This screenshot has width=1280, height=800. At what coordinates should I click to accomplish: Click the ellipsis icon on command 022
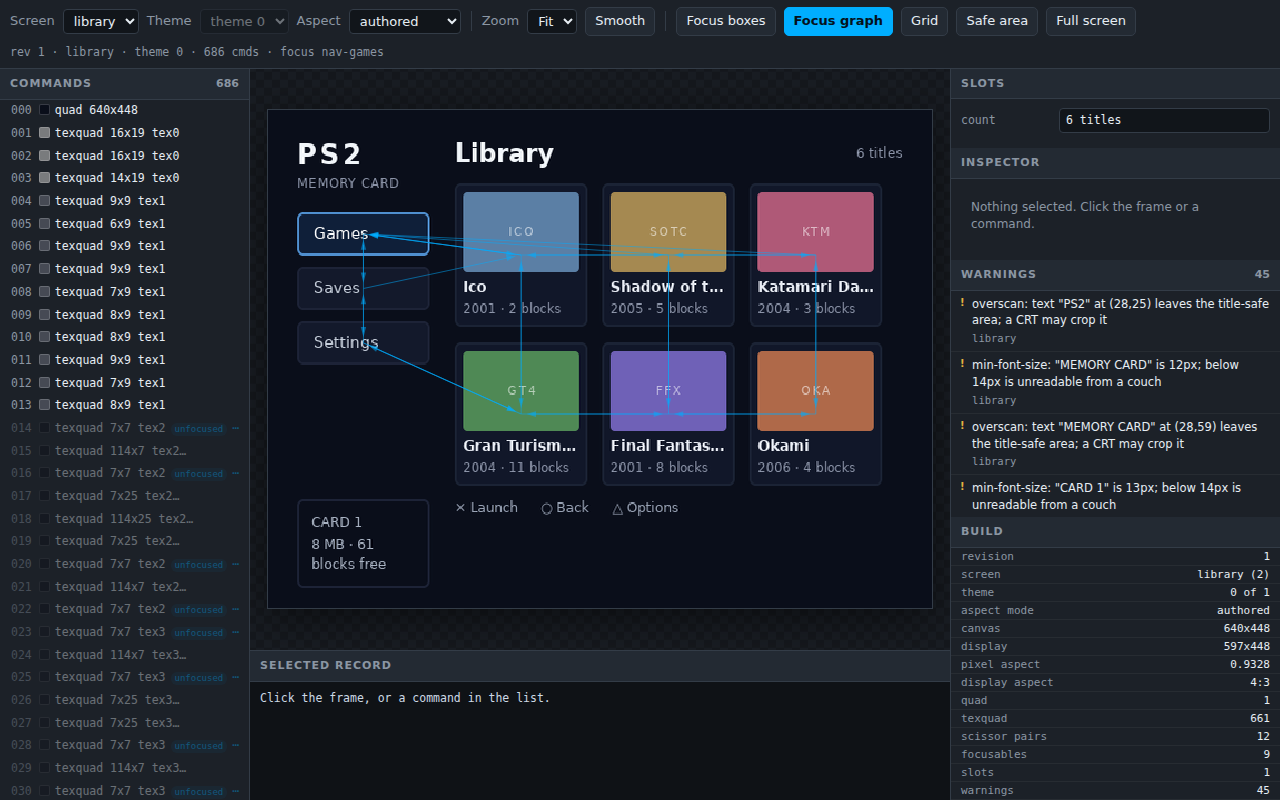pyautogui.click(x=236, y=609)
